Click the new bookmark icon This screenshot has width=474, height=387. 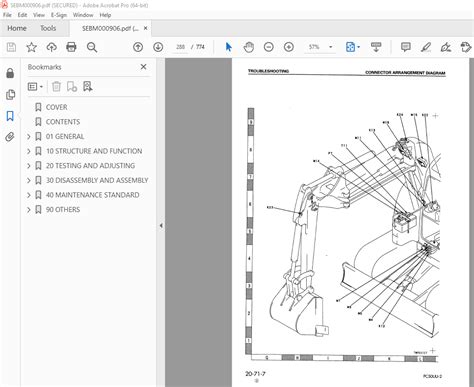(72, 87)
